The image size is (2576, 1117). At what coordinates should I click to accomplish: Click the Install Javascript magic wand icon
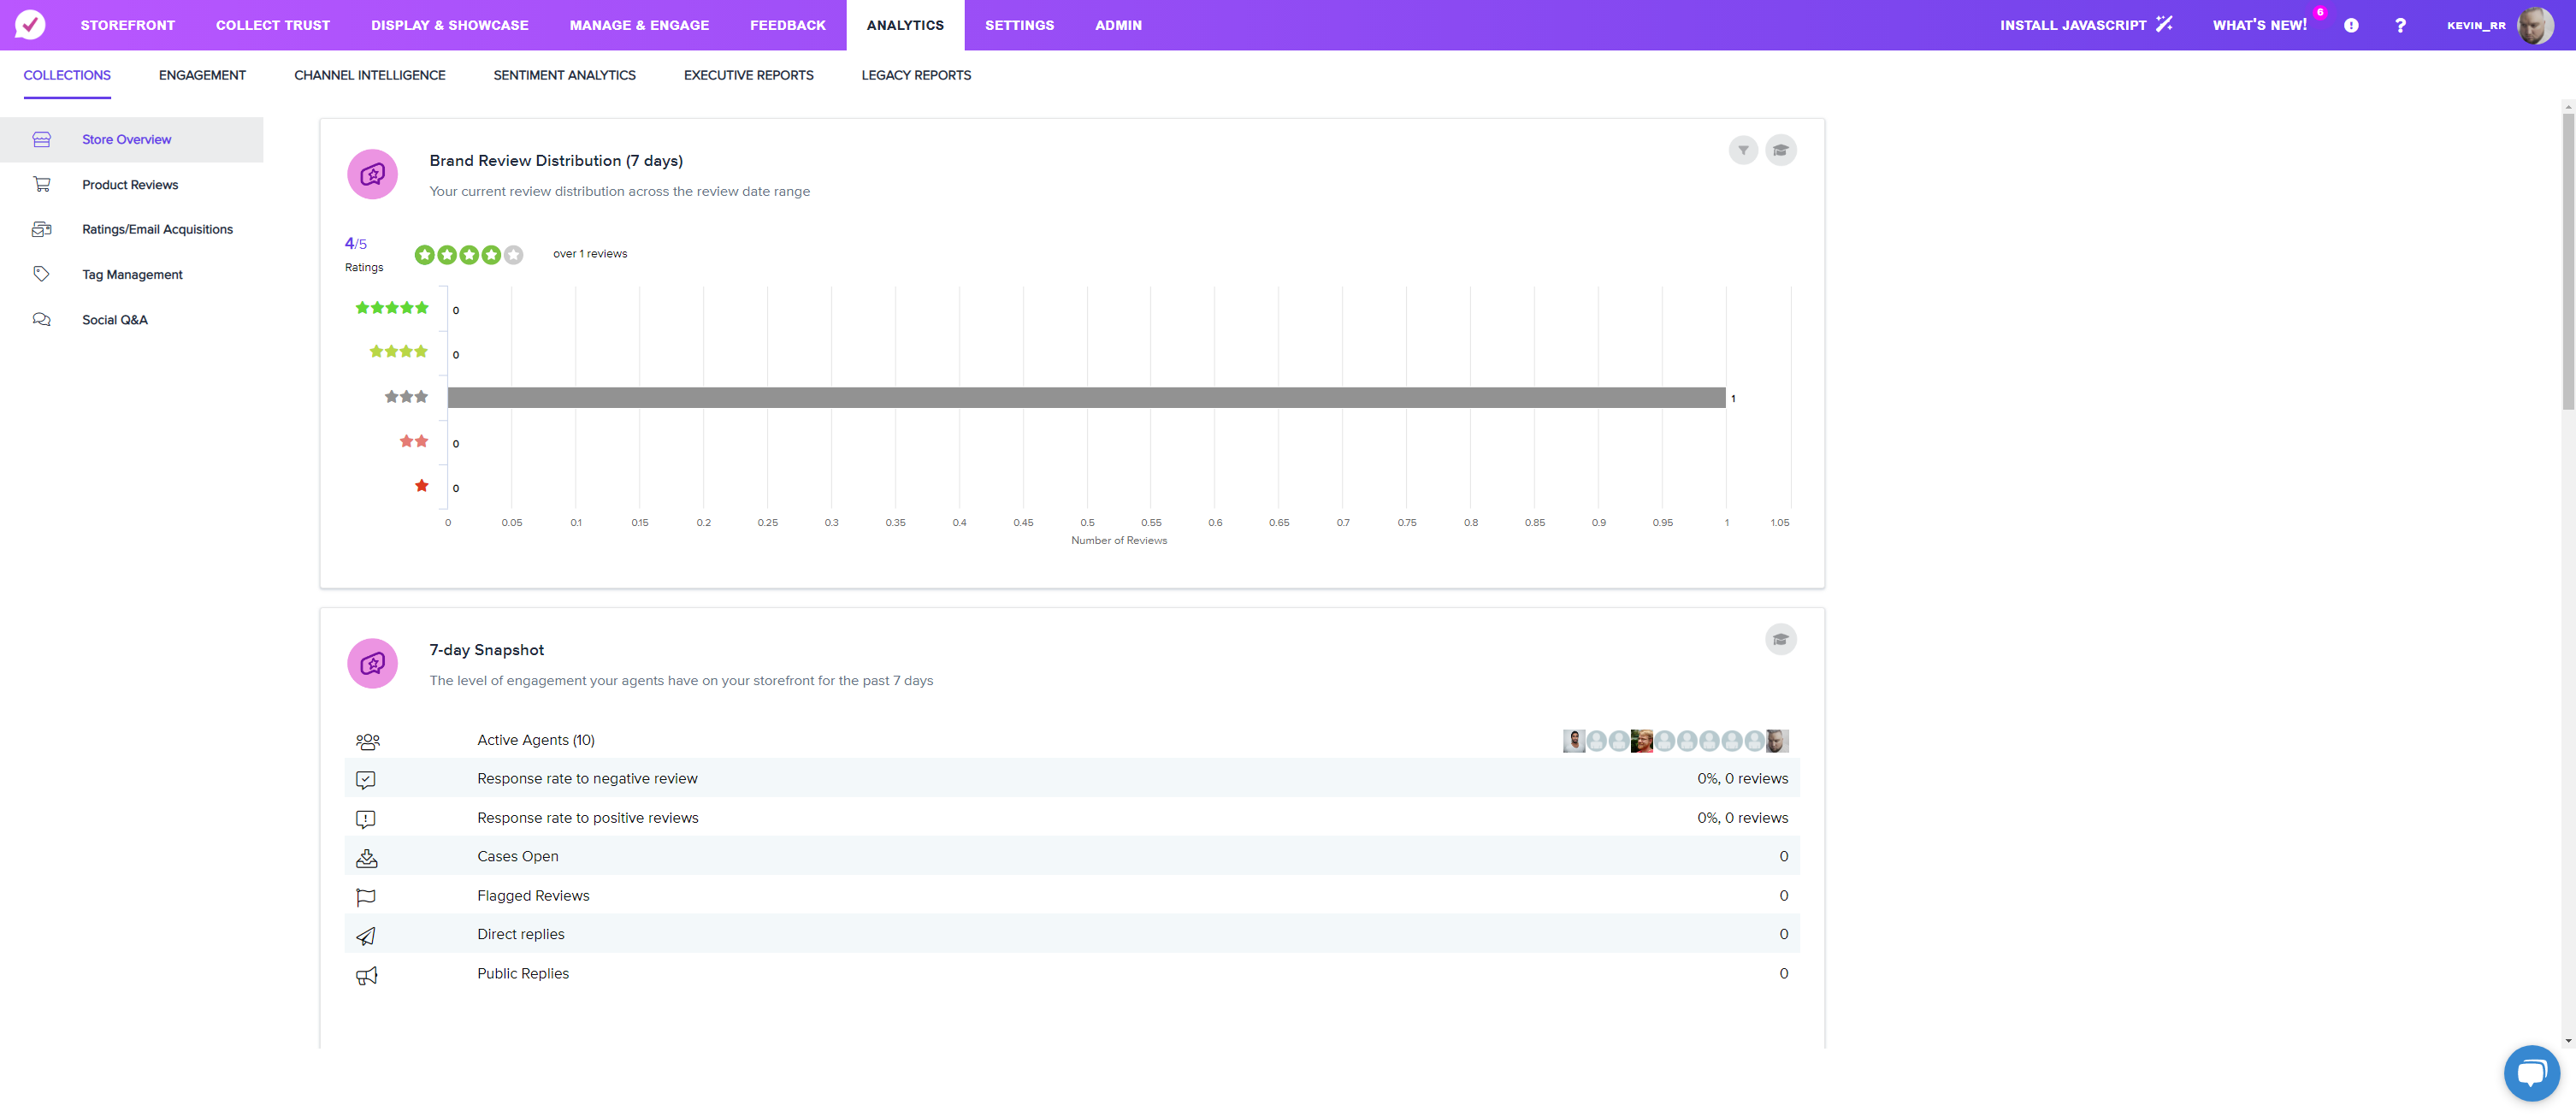tap(2164, 24)
